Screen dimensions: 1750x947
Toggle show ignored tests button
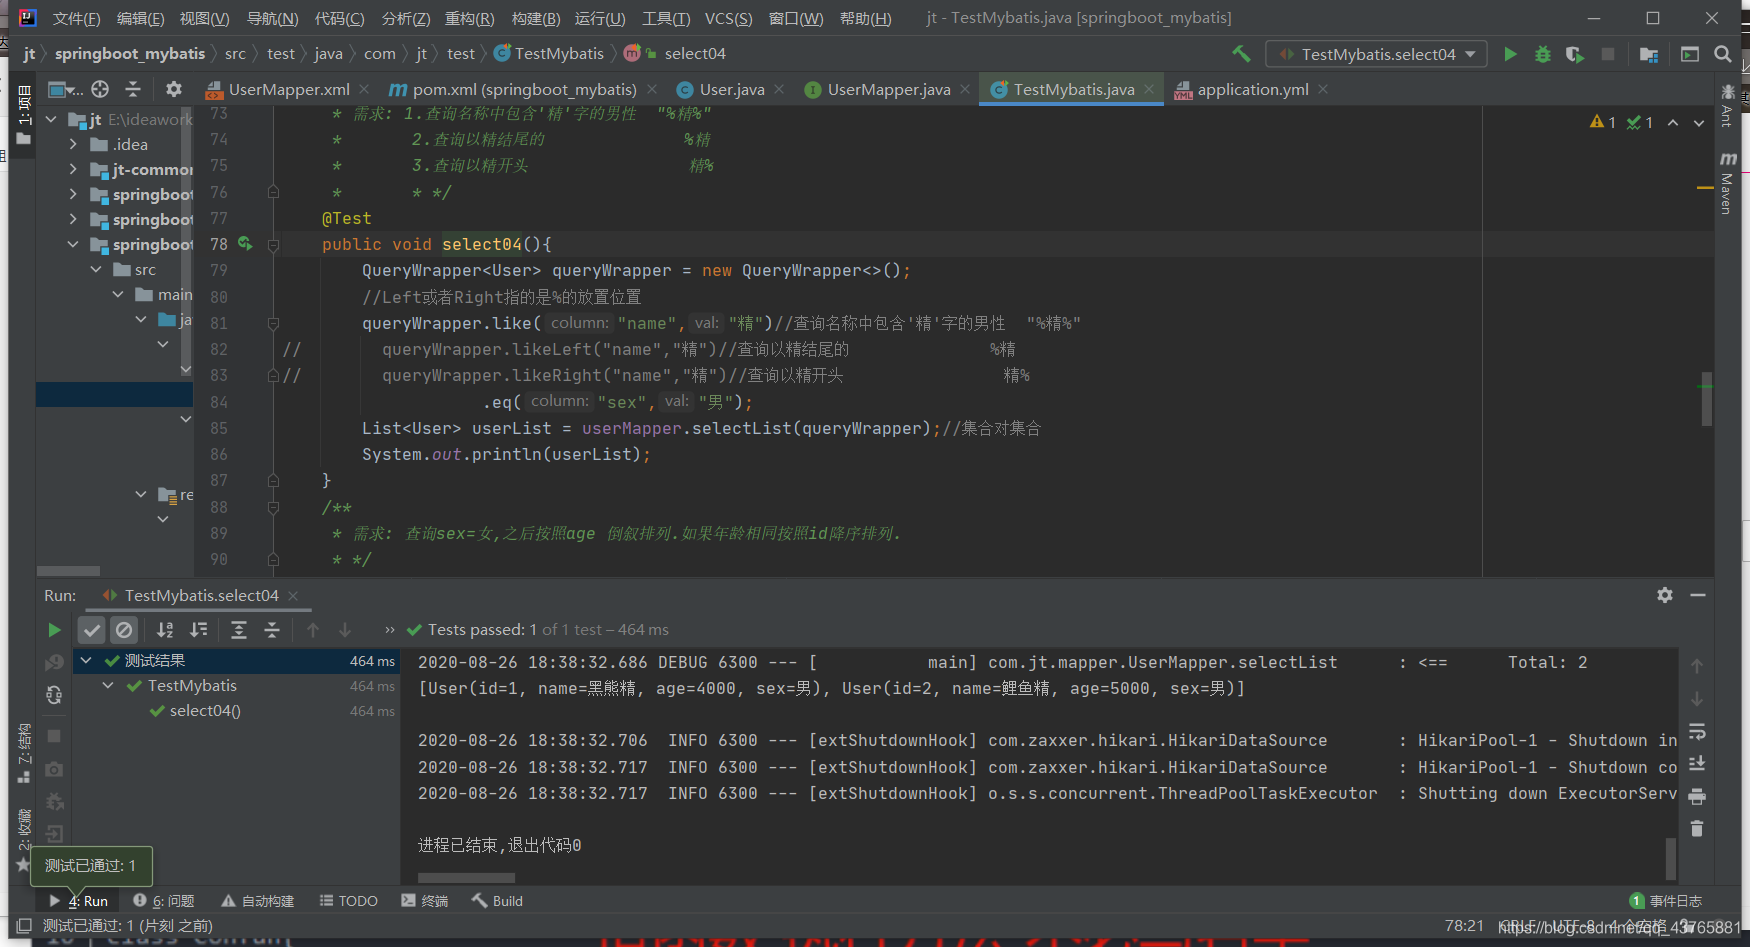point(124,630)
